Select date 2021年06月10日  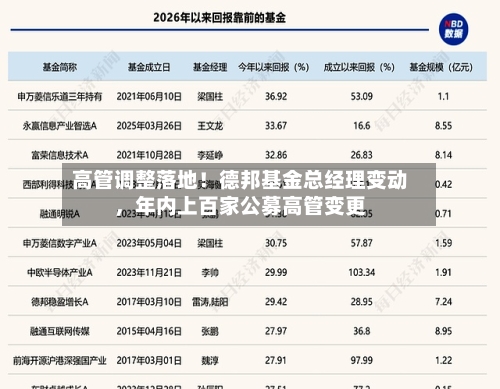coord(149,97)
